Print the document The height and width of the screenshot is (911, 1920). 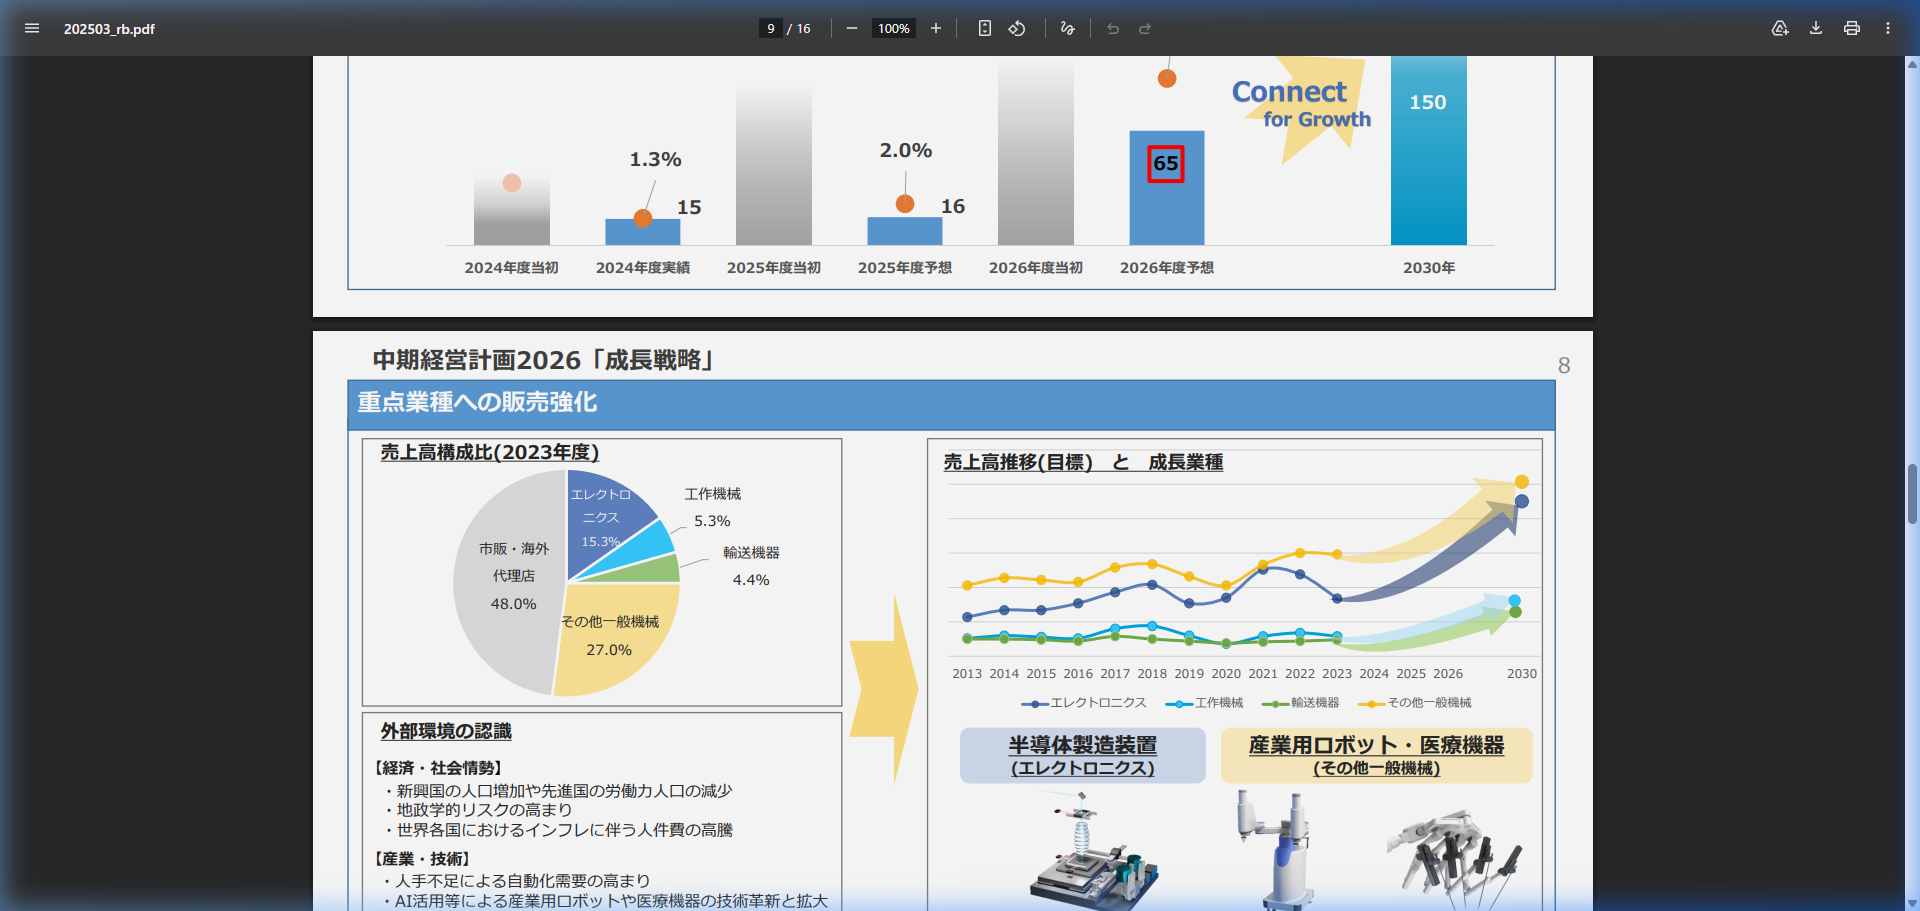click(1852, 28)
